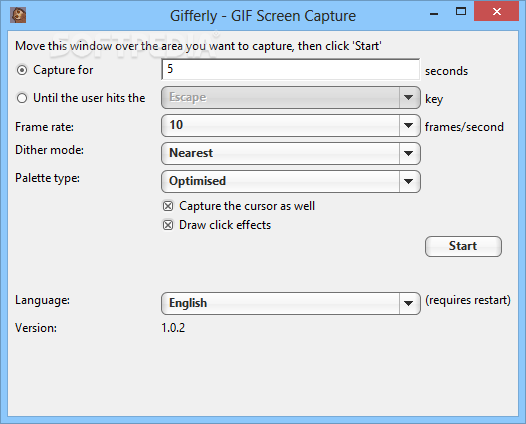Click the 'Nearest' dither mode combo box

(291, 154)
